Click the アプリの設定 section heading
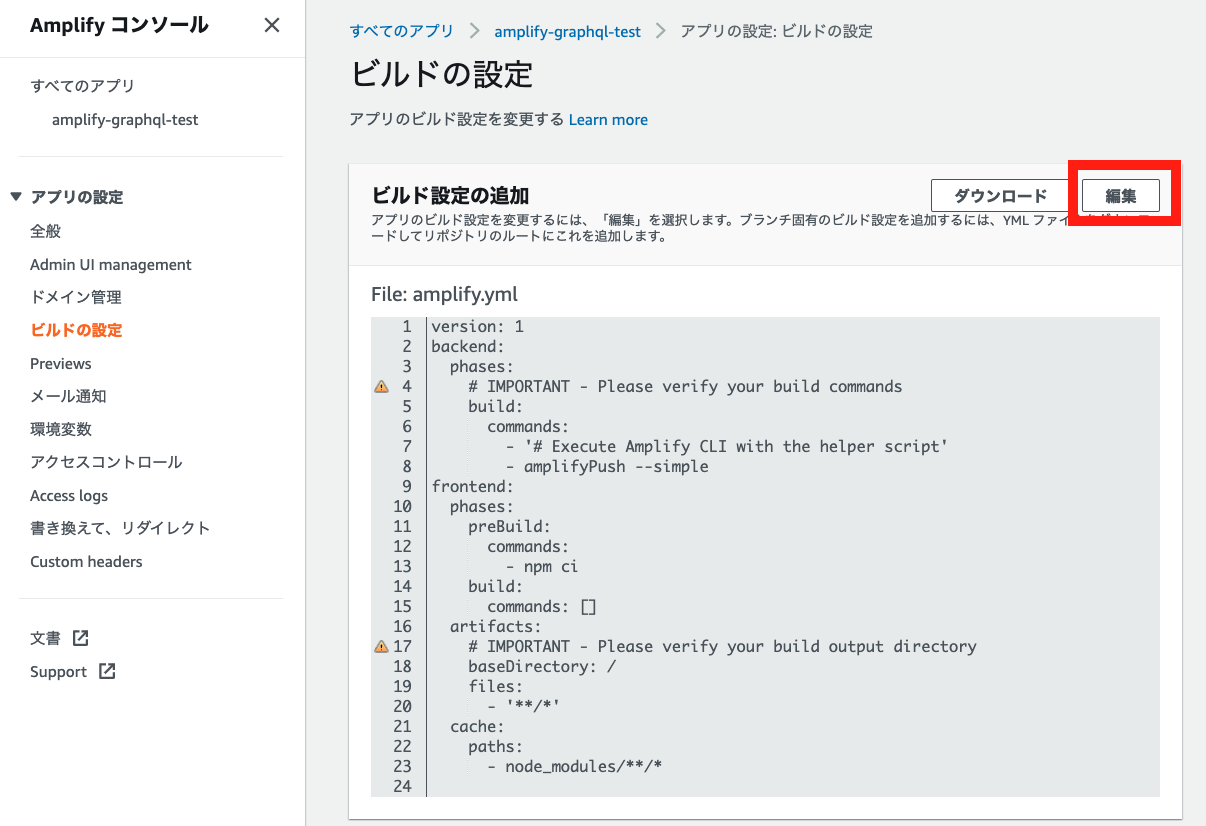 coord(77,197)
